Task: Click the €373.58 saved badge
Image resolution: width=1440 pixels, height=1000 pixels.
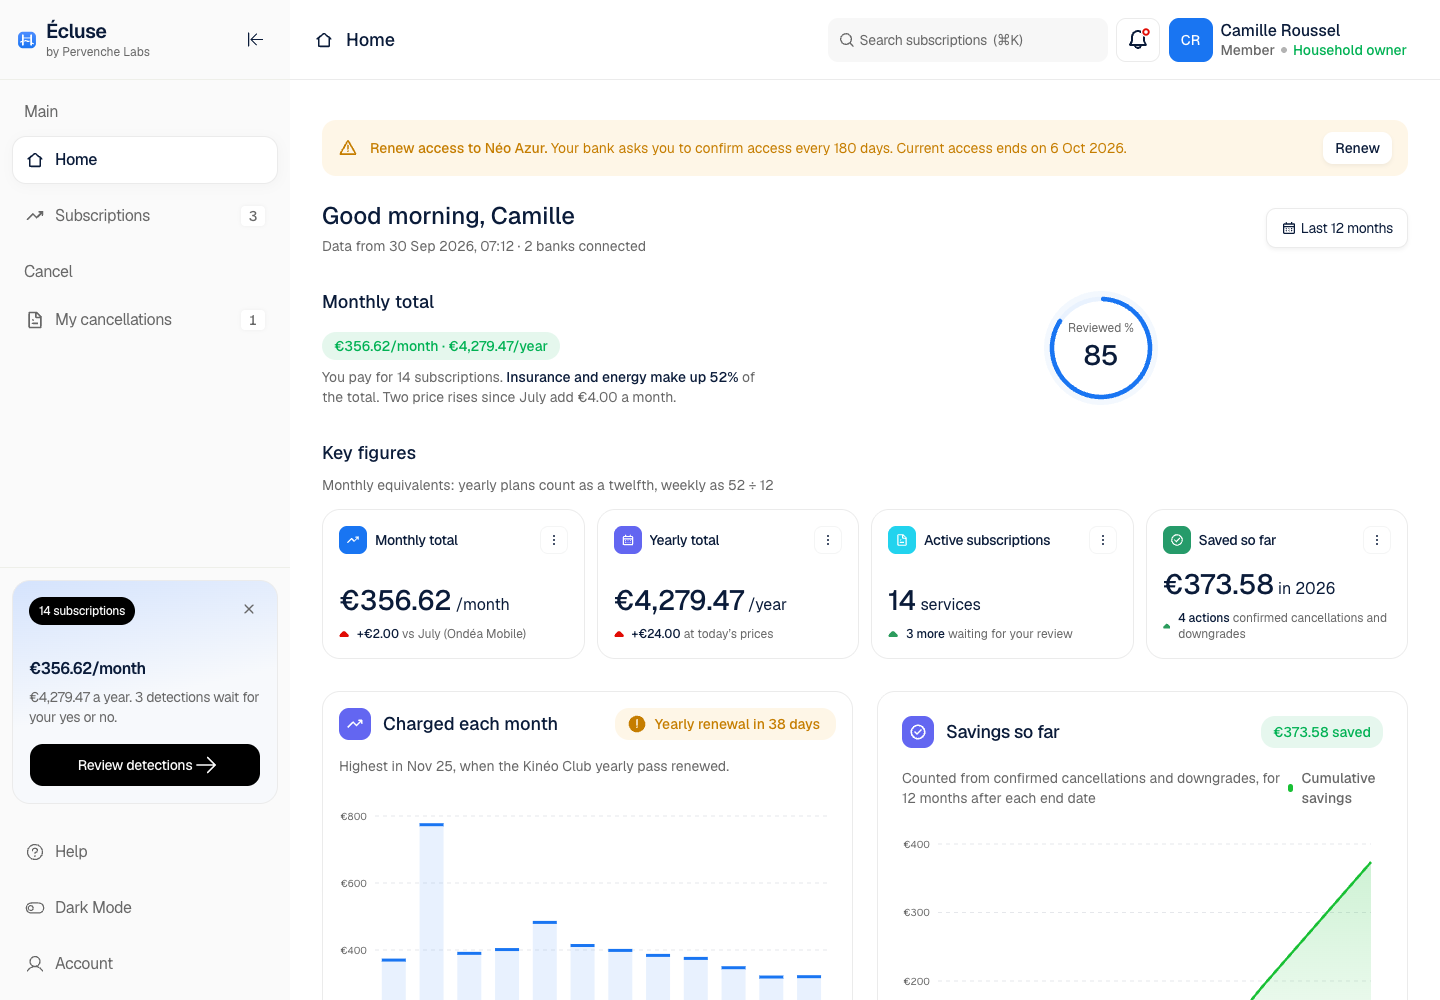Action: pyautogui.click(x=1322, y=732)
